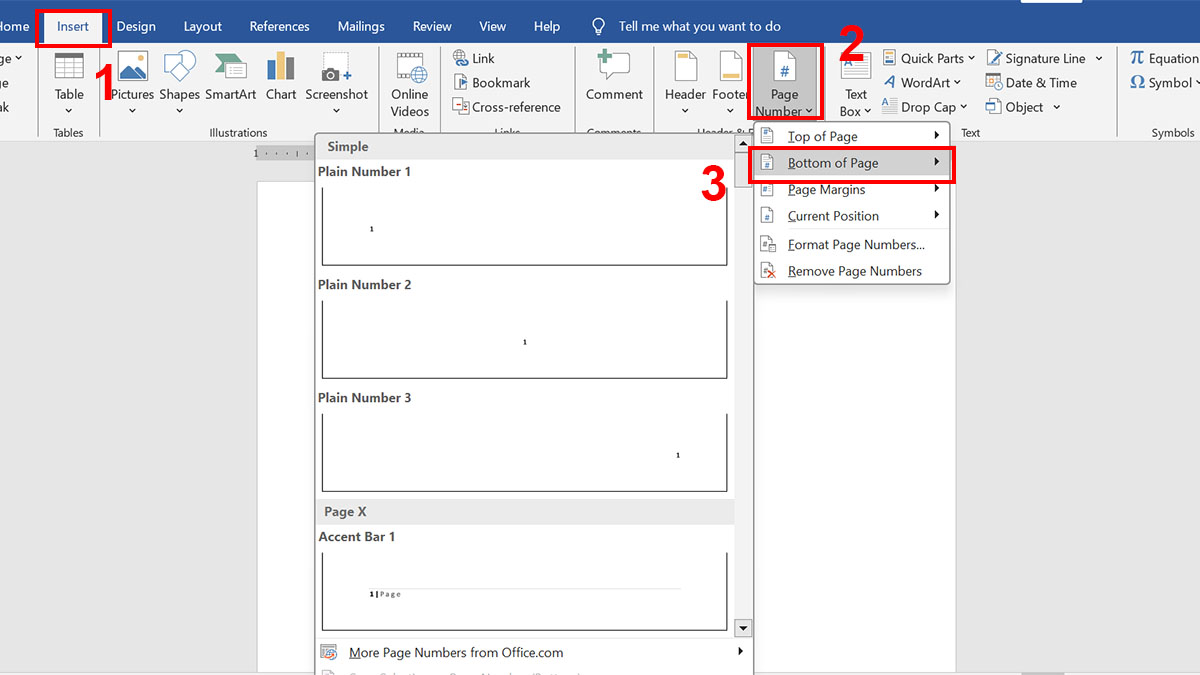Screen dimensions: 1200x675
Task: Add a Signature Line
Action: click(x=1037, y=57)
